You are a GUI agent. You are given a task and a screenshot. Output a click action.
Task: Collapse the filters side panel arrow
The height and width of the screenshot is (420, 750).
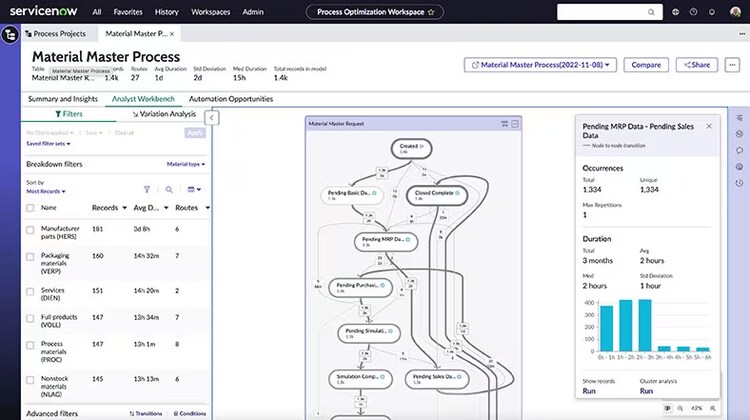(211, 118)
